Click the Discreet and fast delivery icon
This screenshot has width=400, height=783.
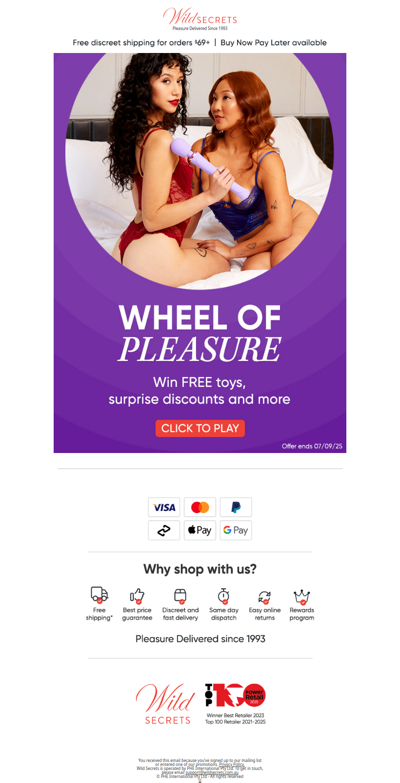point(180,595)
